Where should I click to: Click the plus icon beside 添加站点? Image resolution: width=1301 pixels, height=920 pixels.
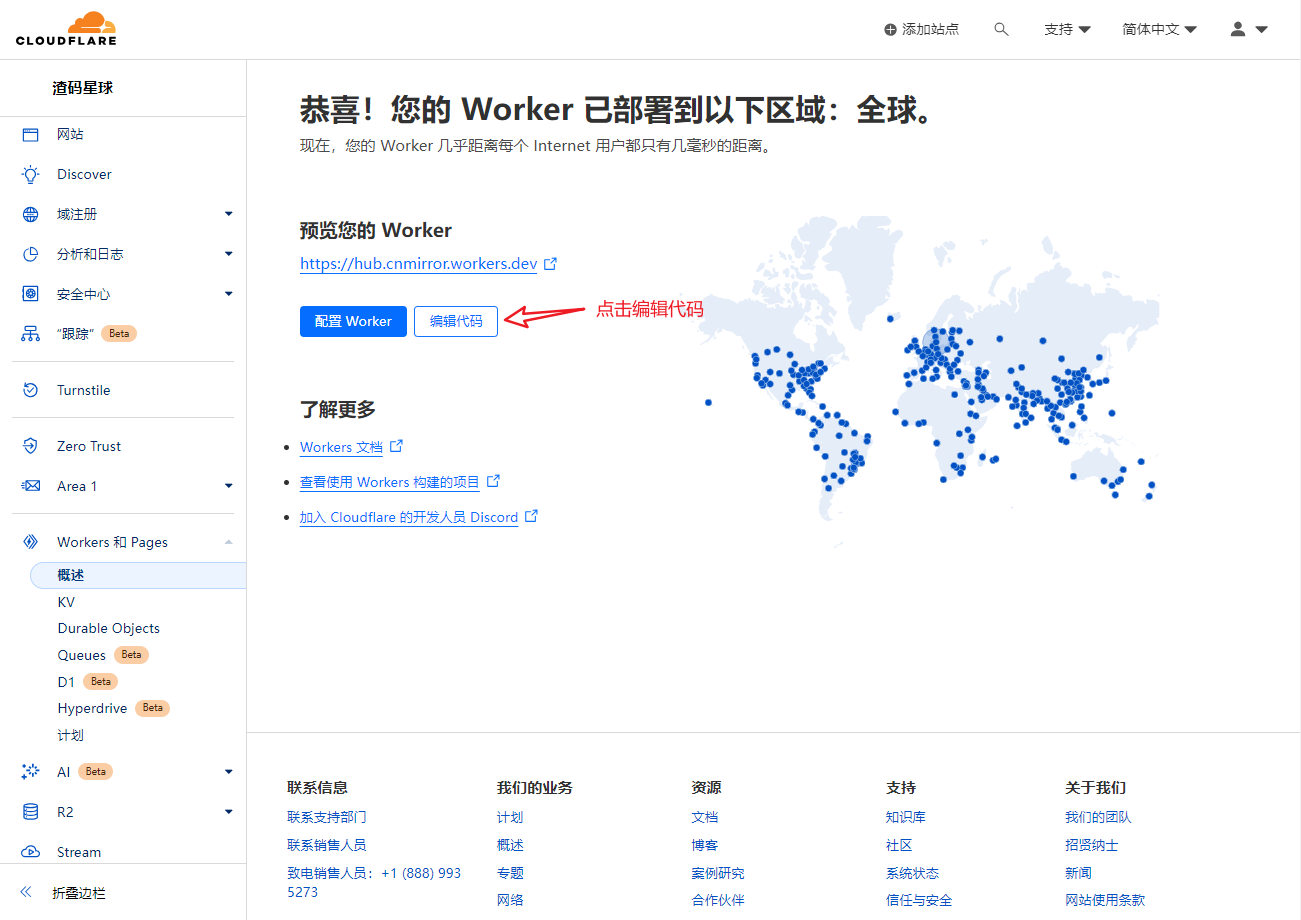tap(890, 30)
